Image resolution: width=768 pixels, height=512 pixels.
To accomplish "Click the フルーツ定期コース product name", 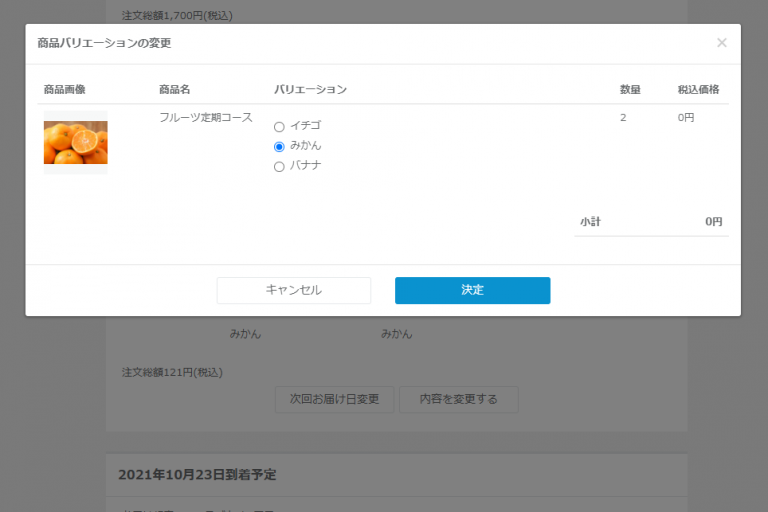I will (205, 117).
